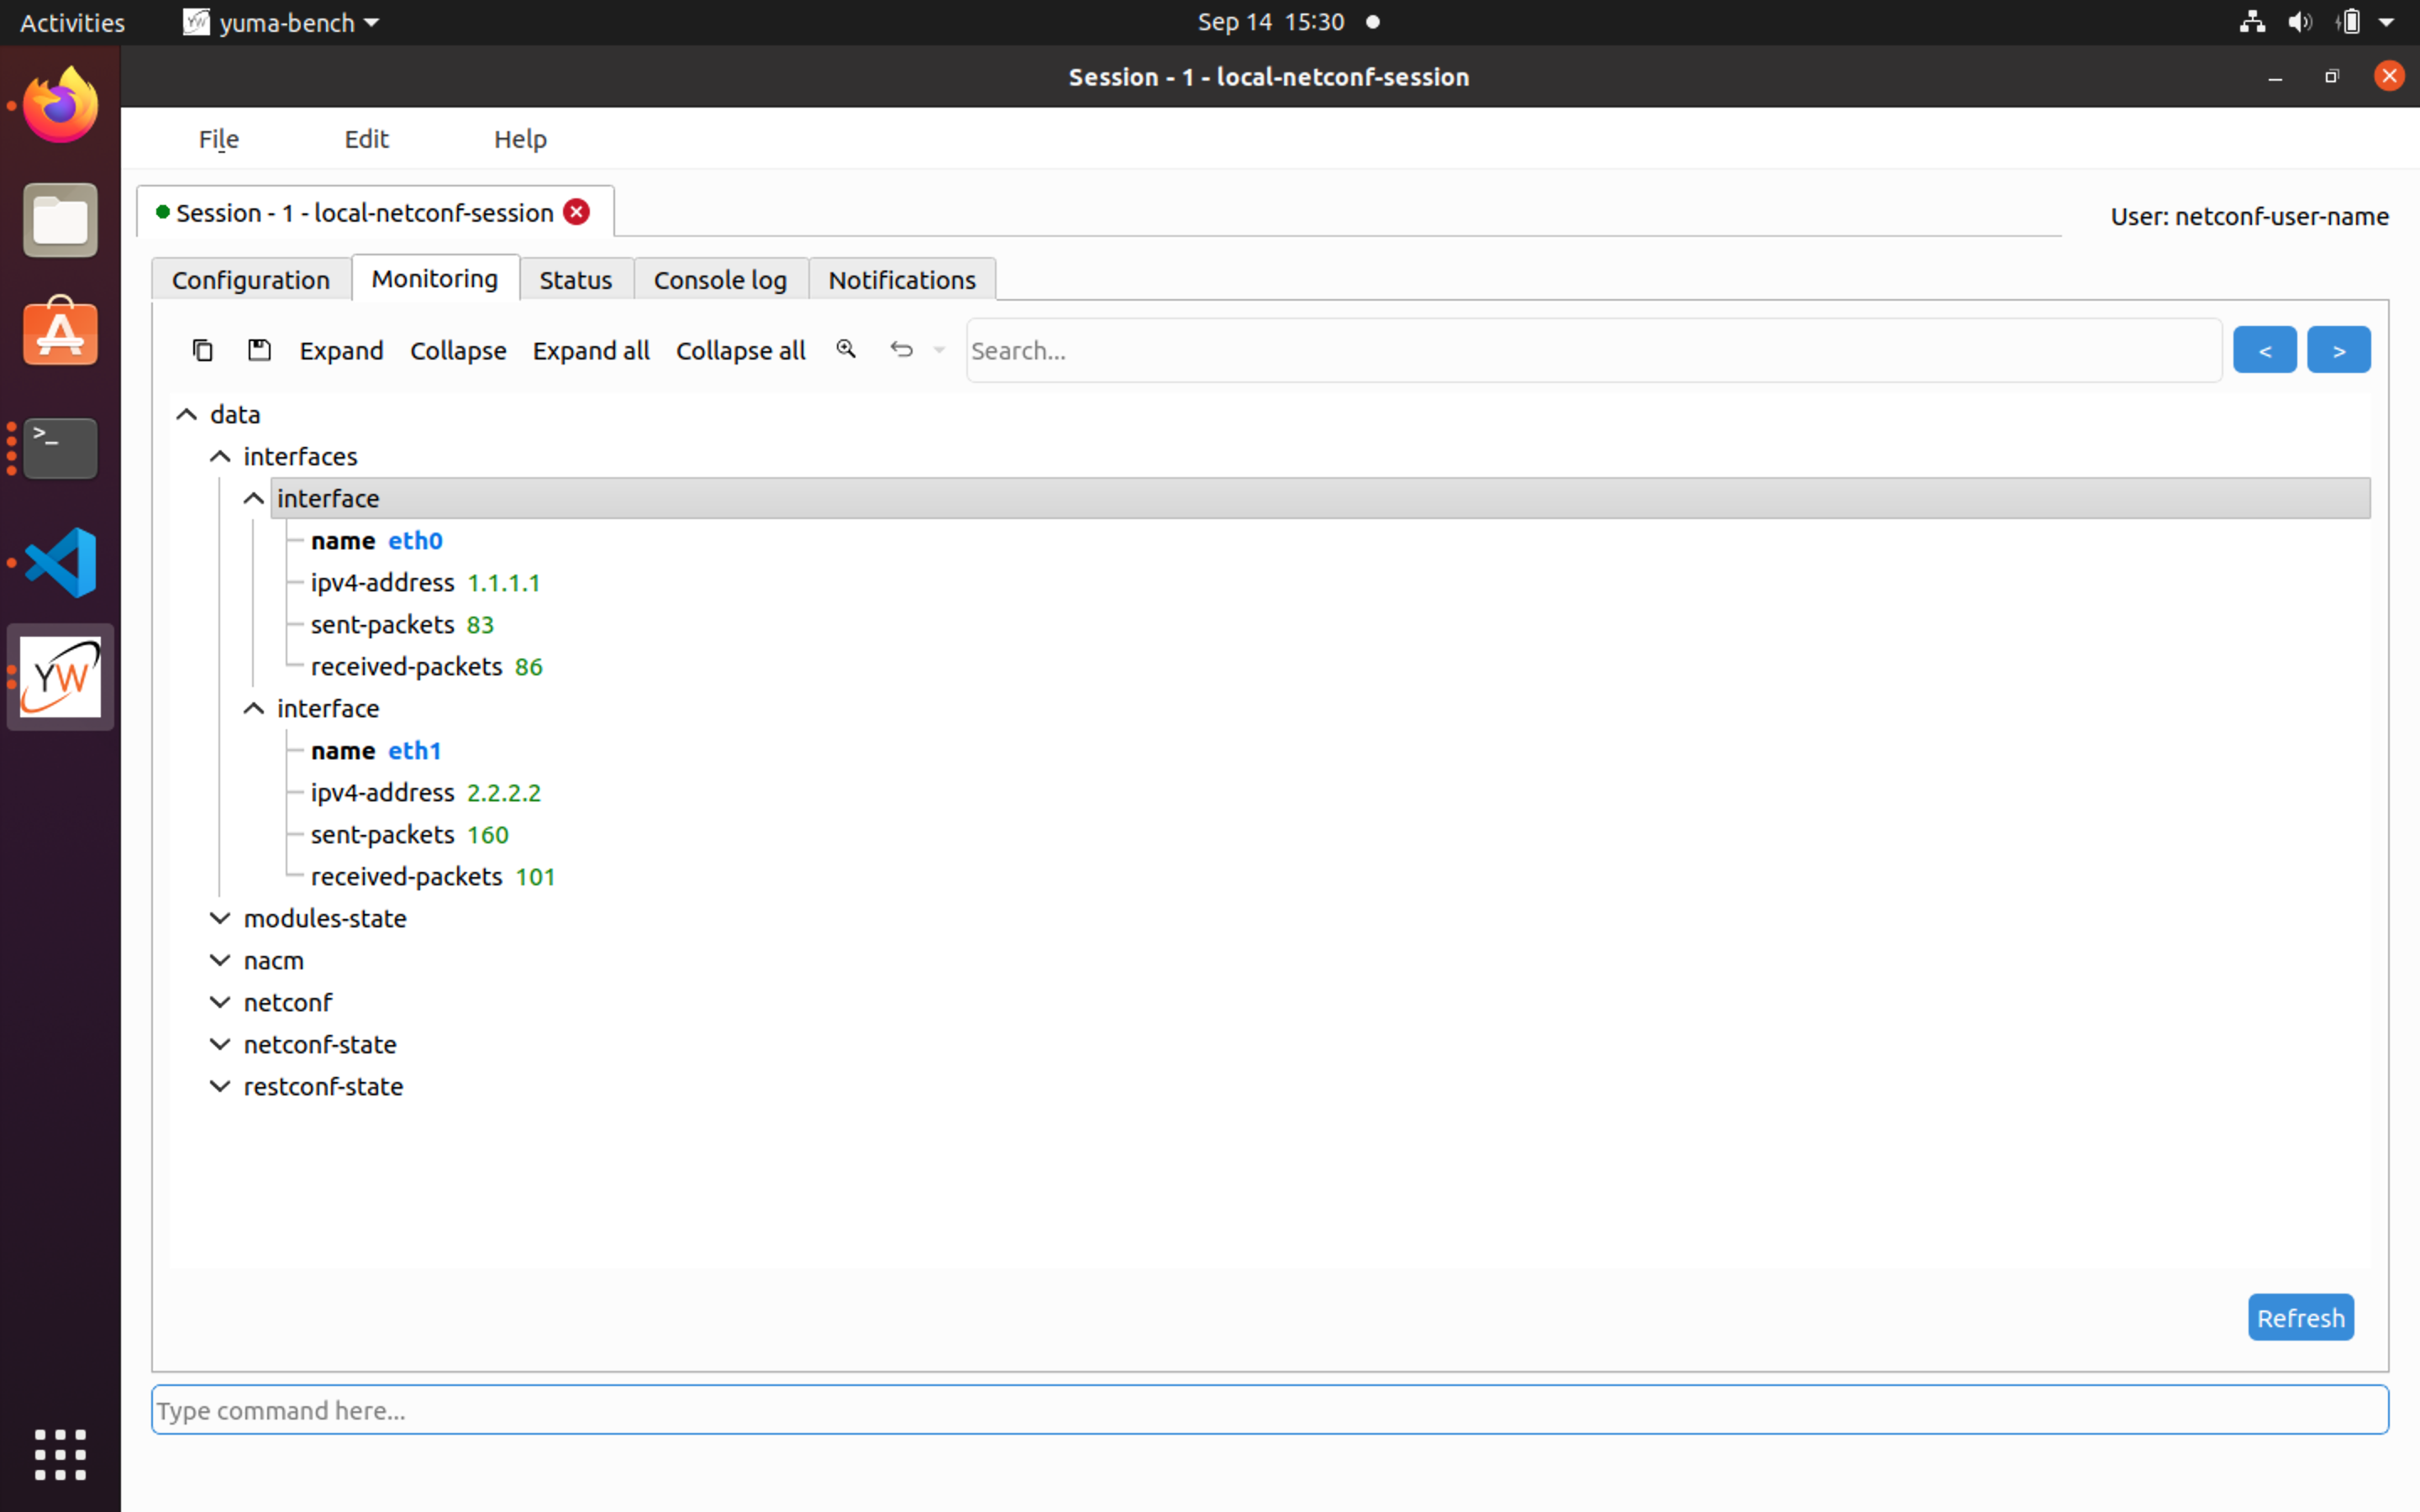This screenshot has height=1512, width=2420.
Task: Open the terminal from the dock
Action: pos(60,447)
